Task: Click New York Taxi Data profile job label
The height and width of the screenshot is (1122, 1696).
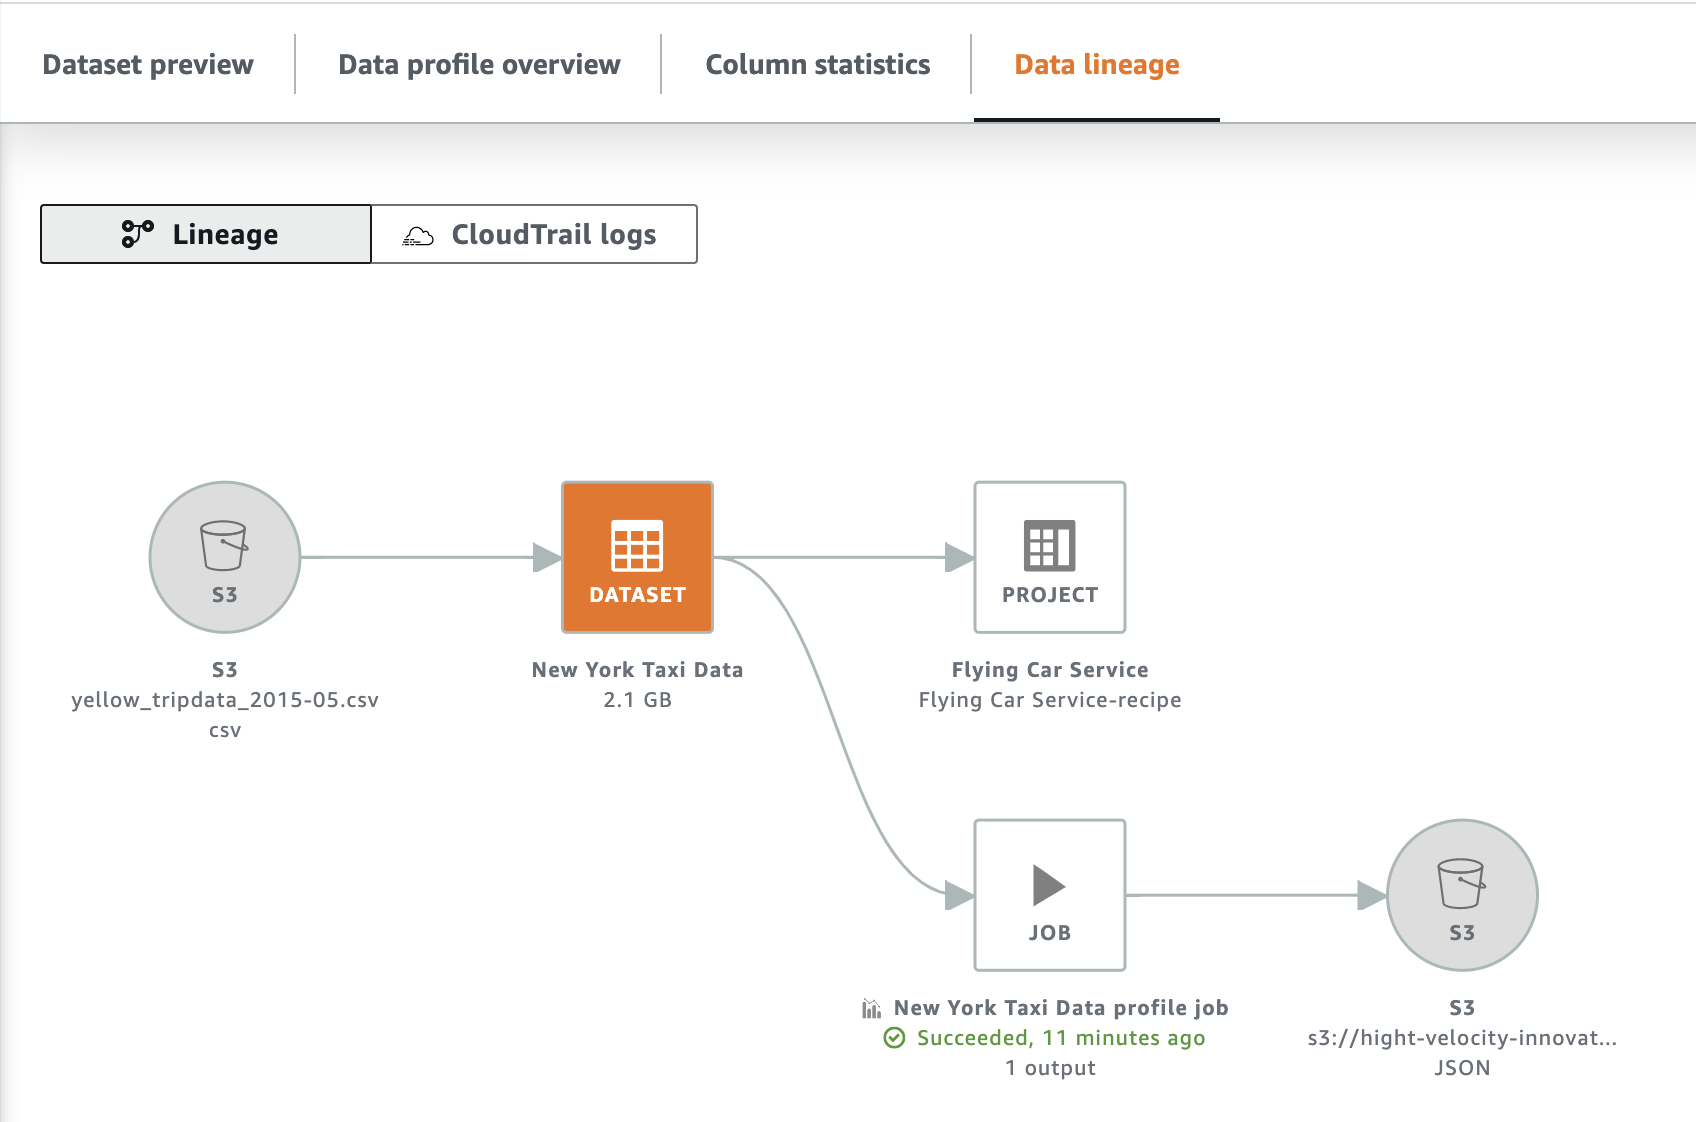Action: tap(1061, 1008)
